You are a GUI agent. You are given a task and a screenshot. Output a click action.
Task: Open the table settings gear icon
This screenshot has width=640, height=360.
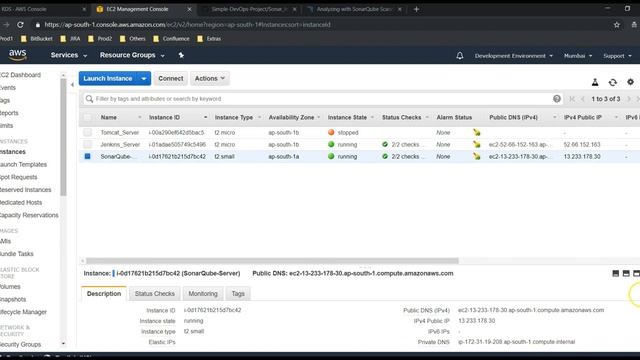(631, 82)
